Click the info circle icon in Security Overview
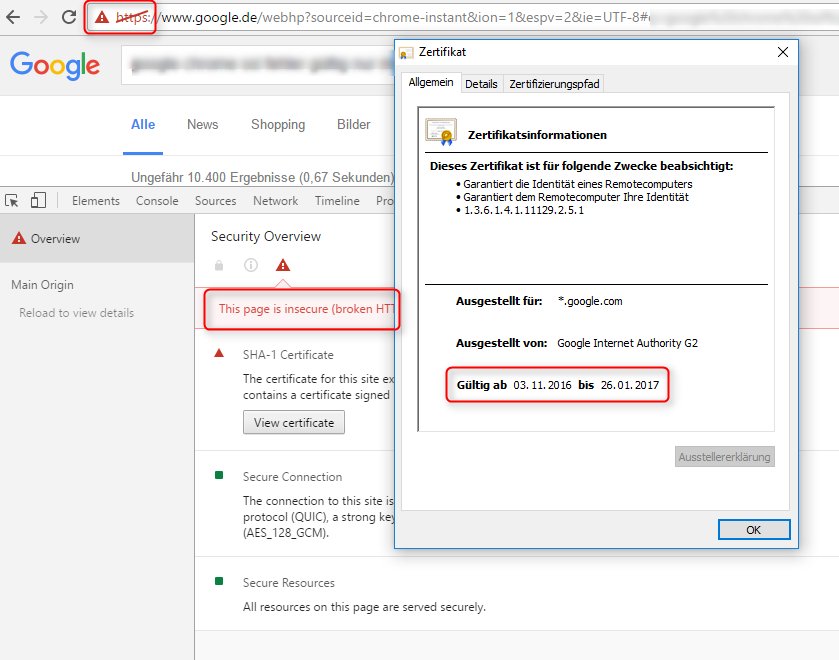The height and width of the screenshot is (660, 839). coord(251,265)
